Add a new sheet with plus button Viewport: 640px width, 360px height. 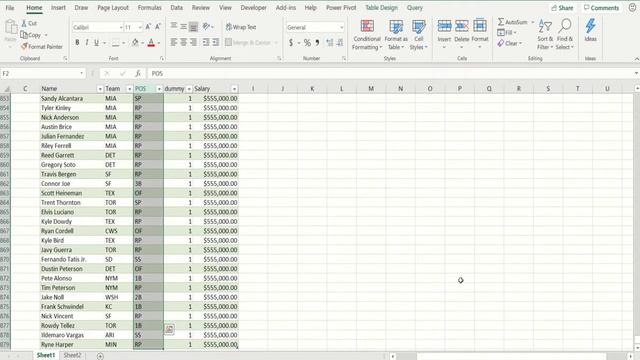pos(100,356)
